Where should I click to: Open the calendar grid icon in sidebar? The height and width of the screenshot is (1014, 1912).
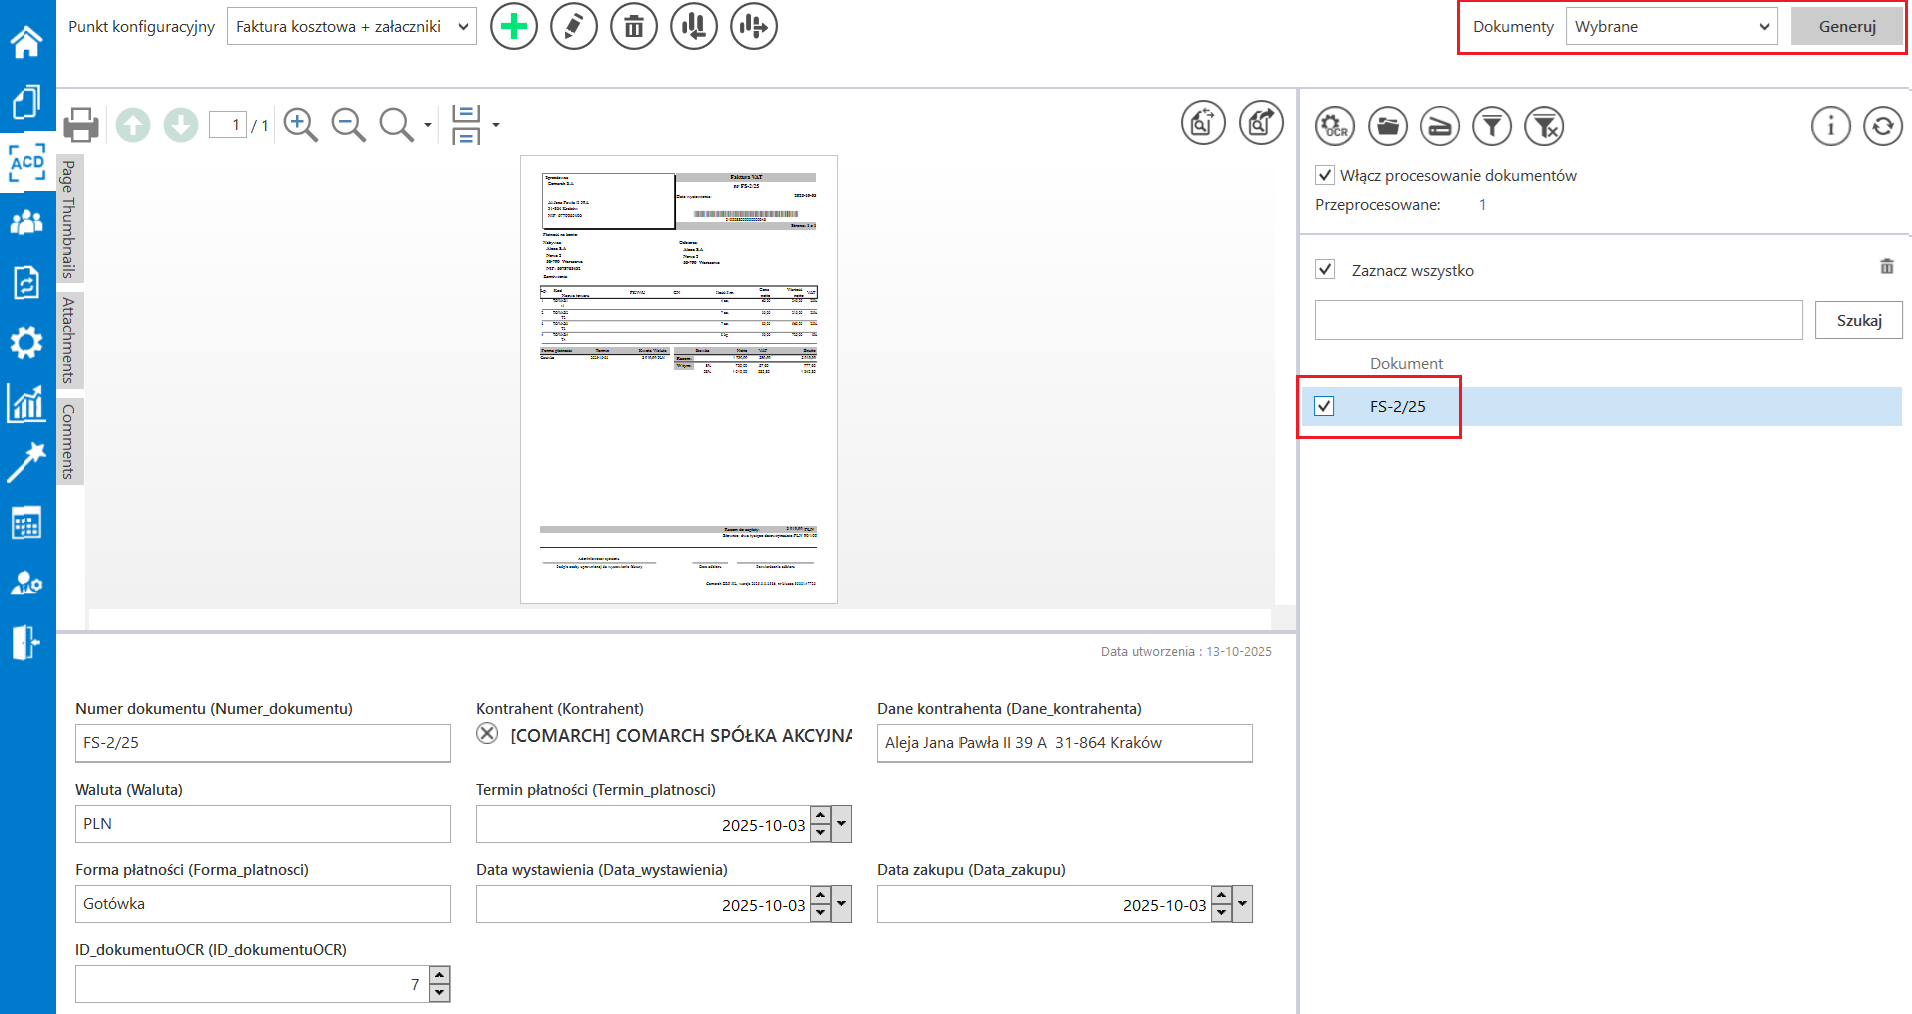pos(26,523)
